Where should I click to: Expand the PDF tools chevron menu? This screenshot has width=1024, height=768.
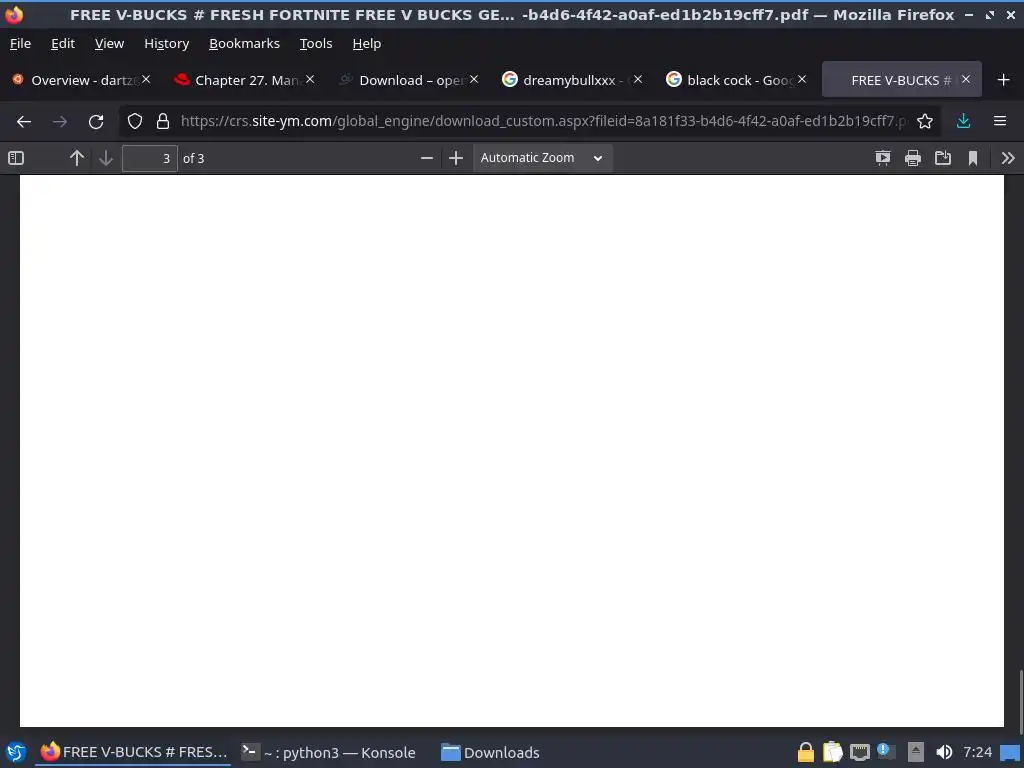click(x=1008, y=158)
